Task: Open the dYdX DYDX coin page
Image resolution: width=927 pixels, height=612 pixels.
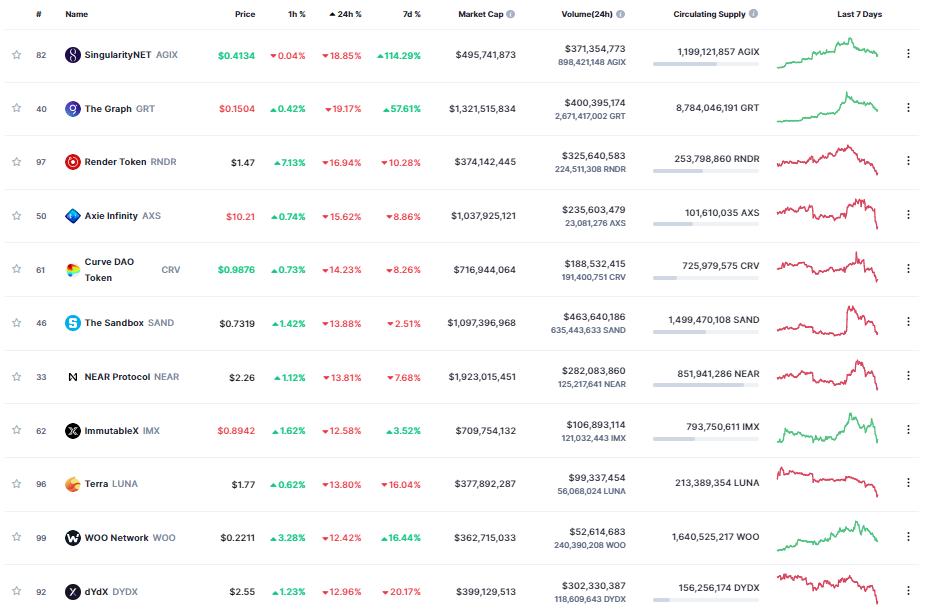Action: pos(111,592)
